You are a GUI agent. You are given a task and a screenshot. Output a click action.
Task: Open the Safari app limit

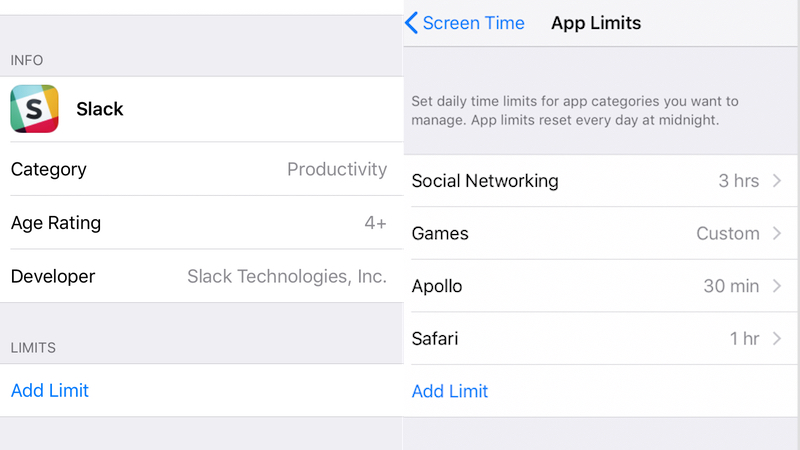pos(602,338)
